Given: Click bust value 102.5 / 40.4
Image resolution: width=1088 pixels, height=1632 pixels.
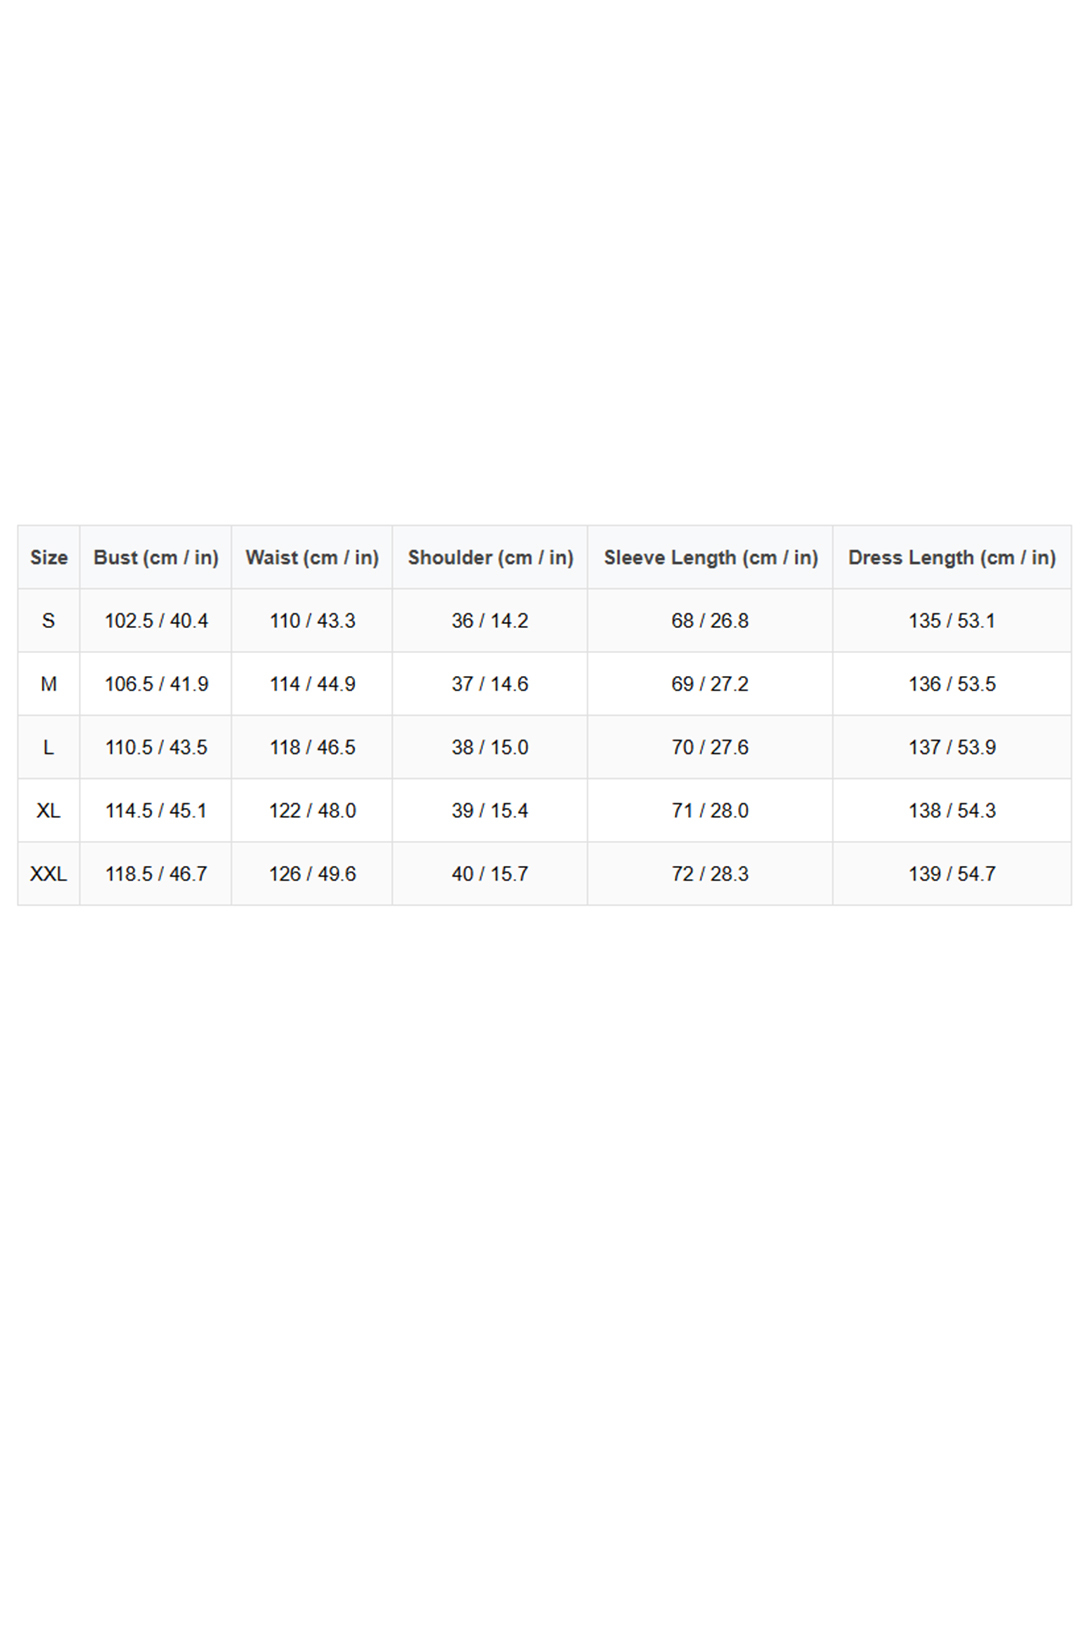Looking at the screenshot, I should [156, 621].
